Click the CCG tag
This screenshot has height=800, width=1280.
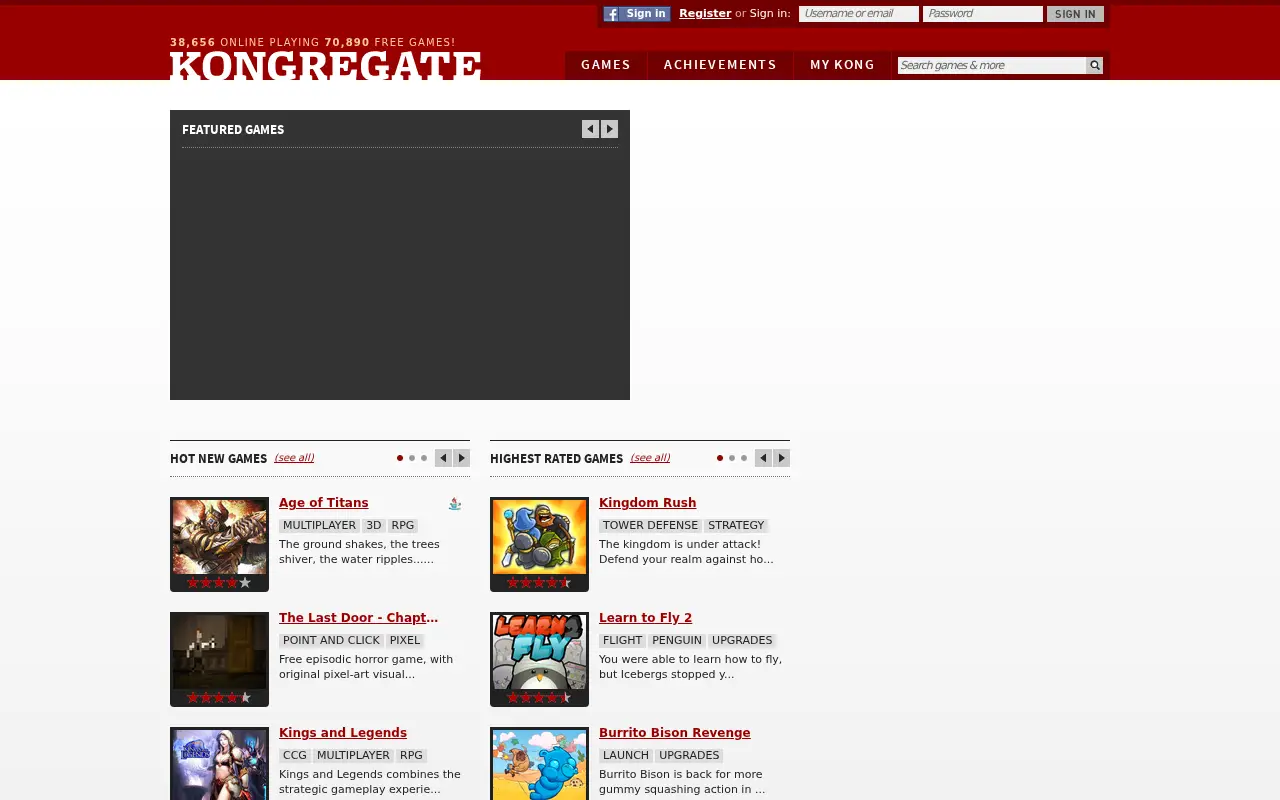(295, 756)
